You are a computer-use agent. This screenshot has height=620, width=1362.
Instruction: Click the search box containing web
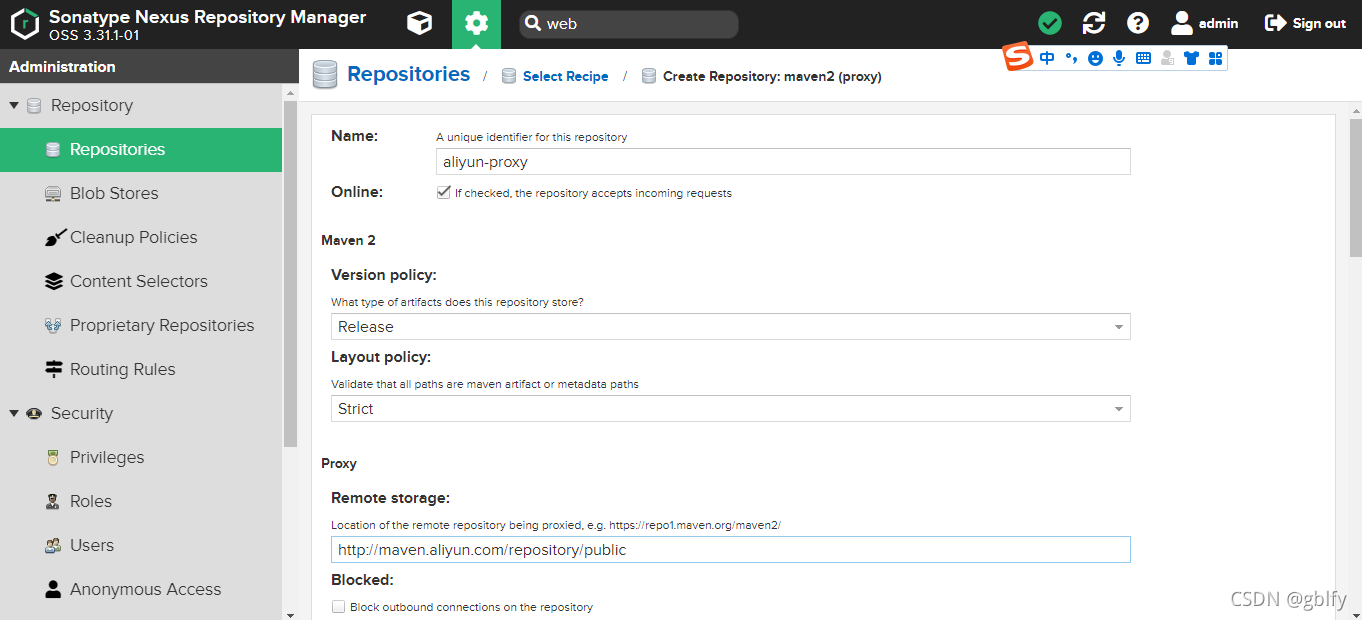(x=628, y=24)
